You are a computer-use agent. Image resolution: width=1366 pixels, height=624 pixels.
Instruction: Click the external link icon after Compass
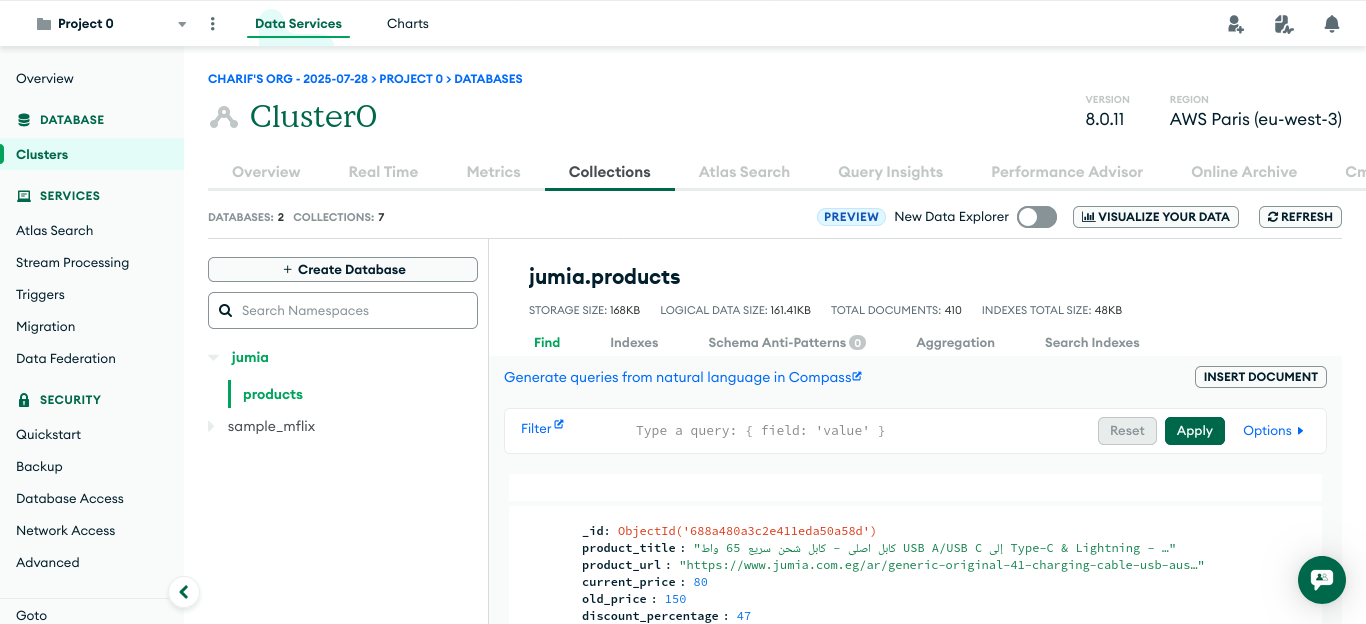tap(857, 376)
